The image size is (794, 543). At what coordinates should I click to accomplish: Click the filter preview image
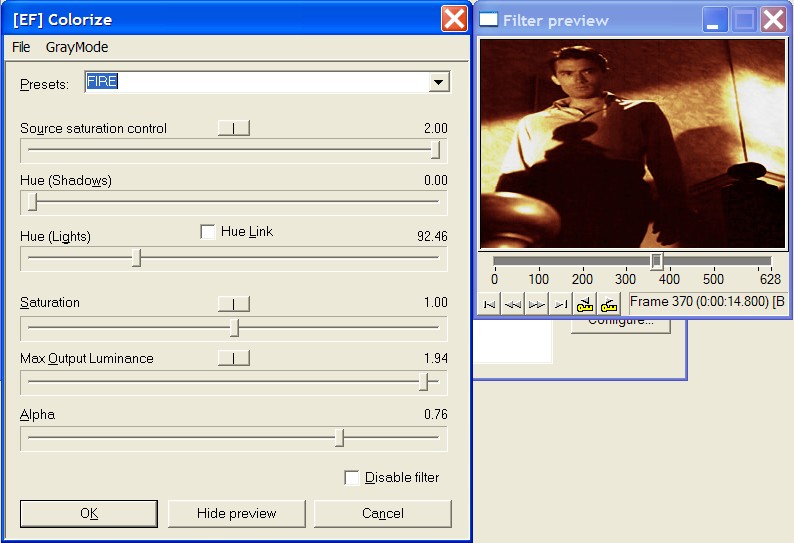(632, 144)
